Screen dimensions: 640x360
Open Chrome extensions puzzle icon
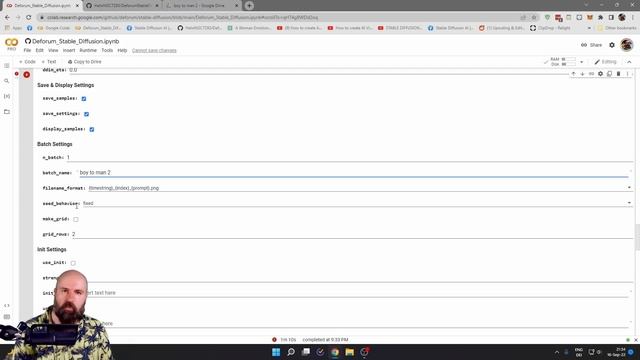click(600, 18)
